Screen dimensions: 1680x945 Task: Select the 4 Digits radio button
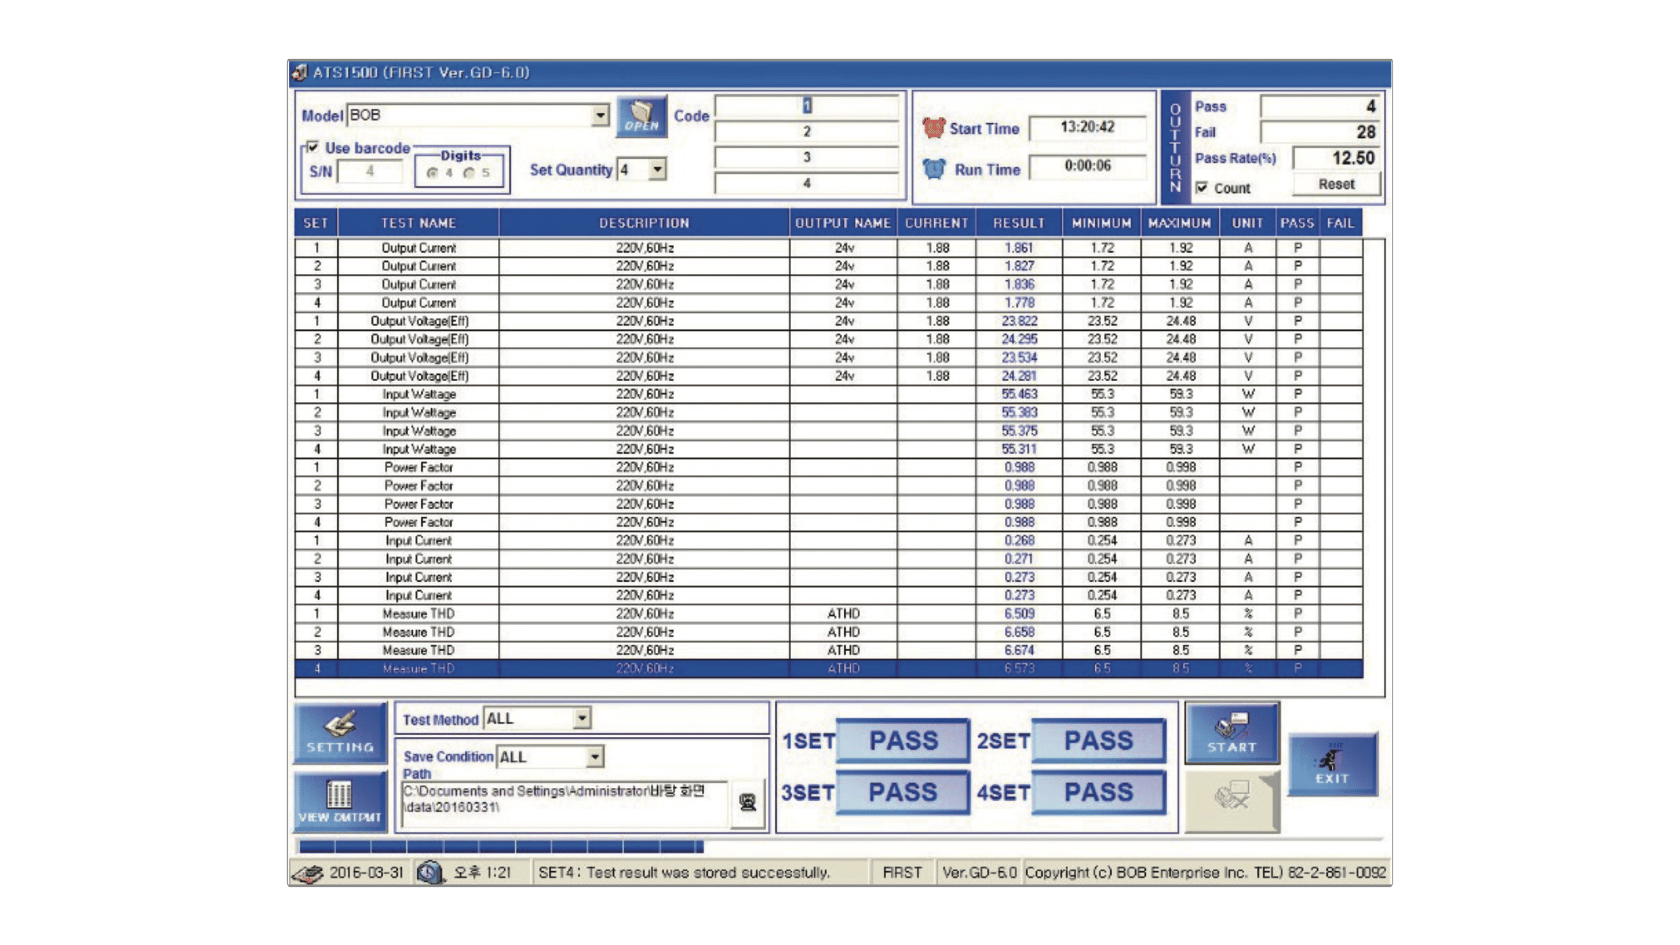(x=432, y=173)
